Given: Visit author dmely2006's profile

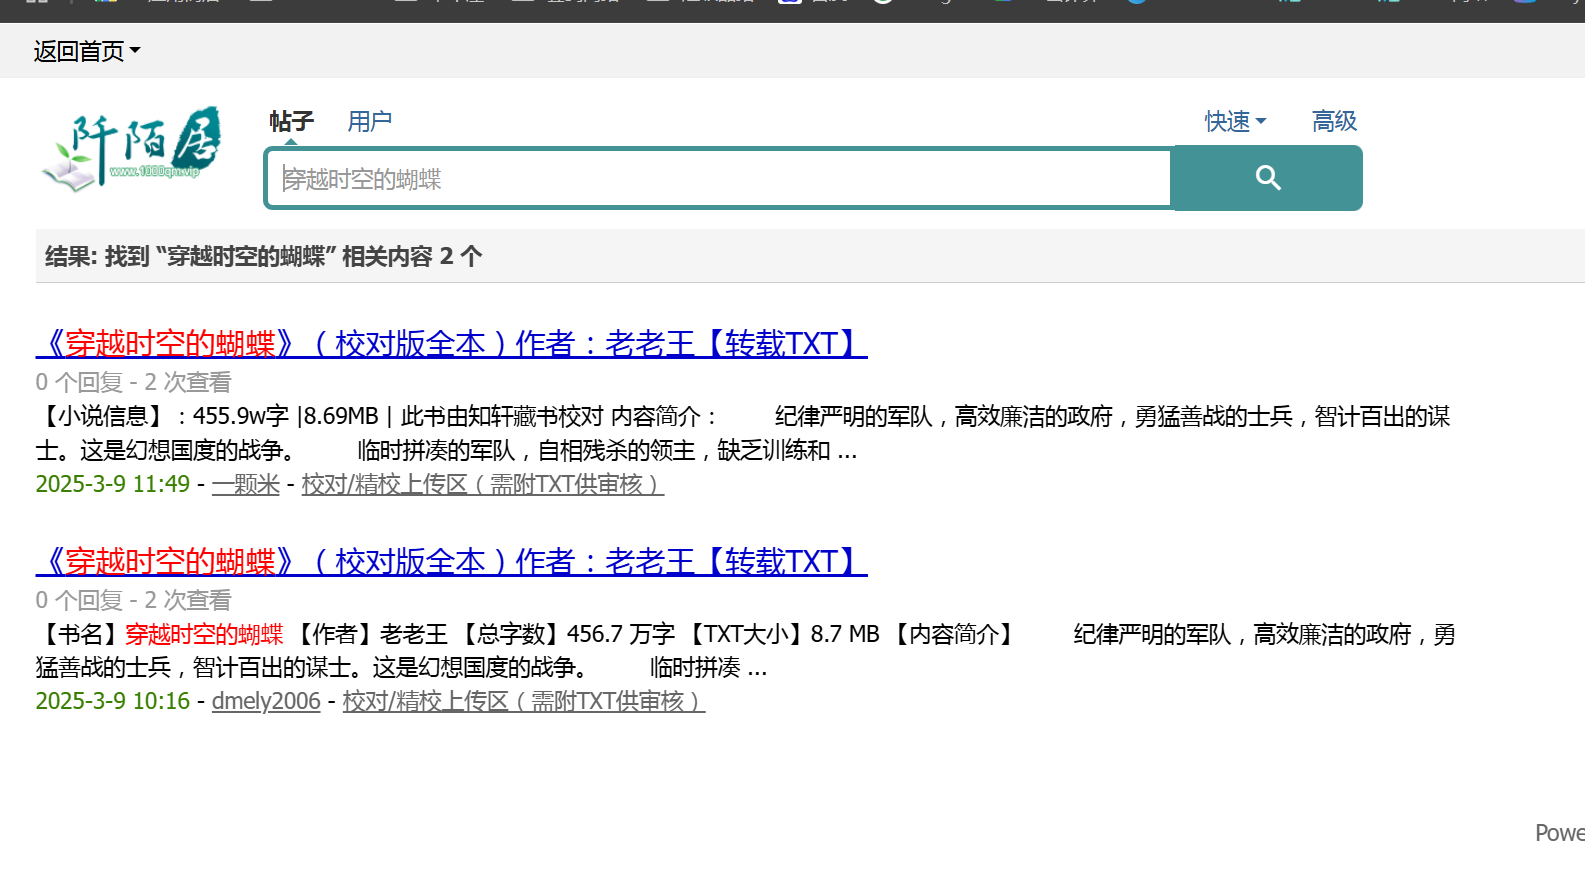Looking at the screenshot, I should (x=266, y=701).
